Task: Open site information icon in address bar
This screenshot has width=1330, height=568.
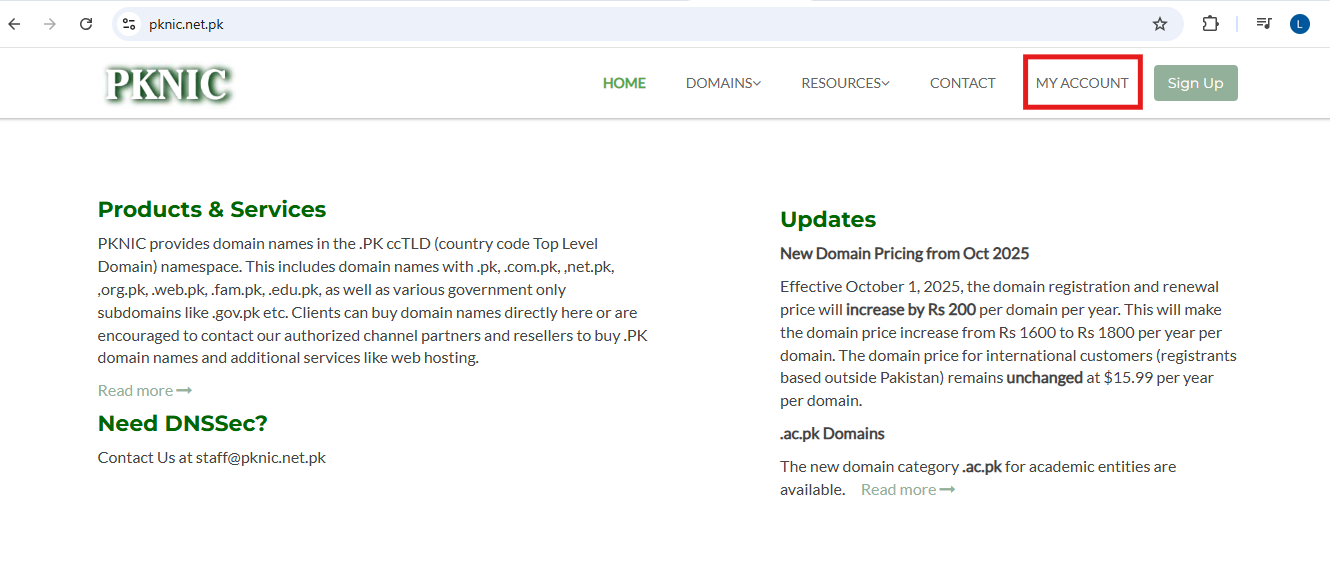Action: coord(128,24)
